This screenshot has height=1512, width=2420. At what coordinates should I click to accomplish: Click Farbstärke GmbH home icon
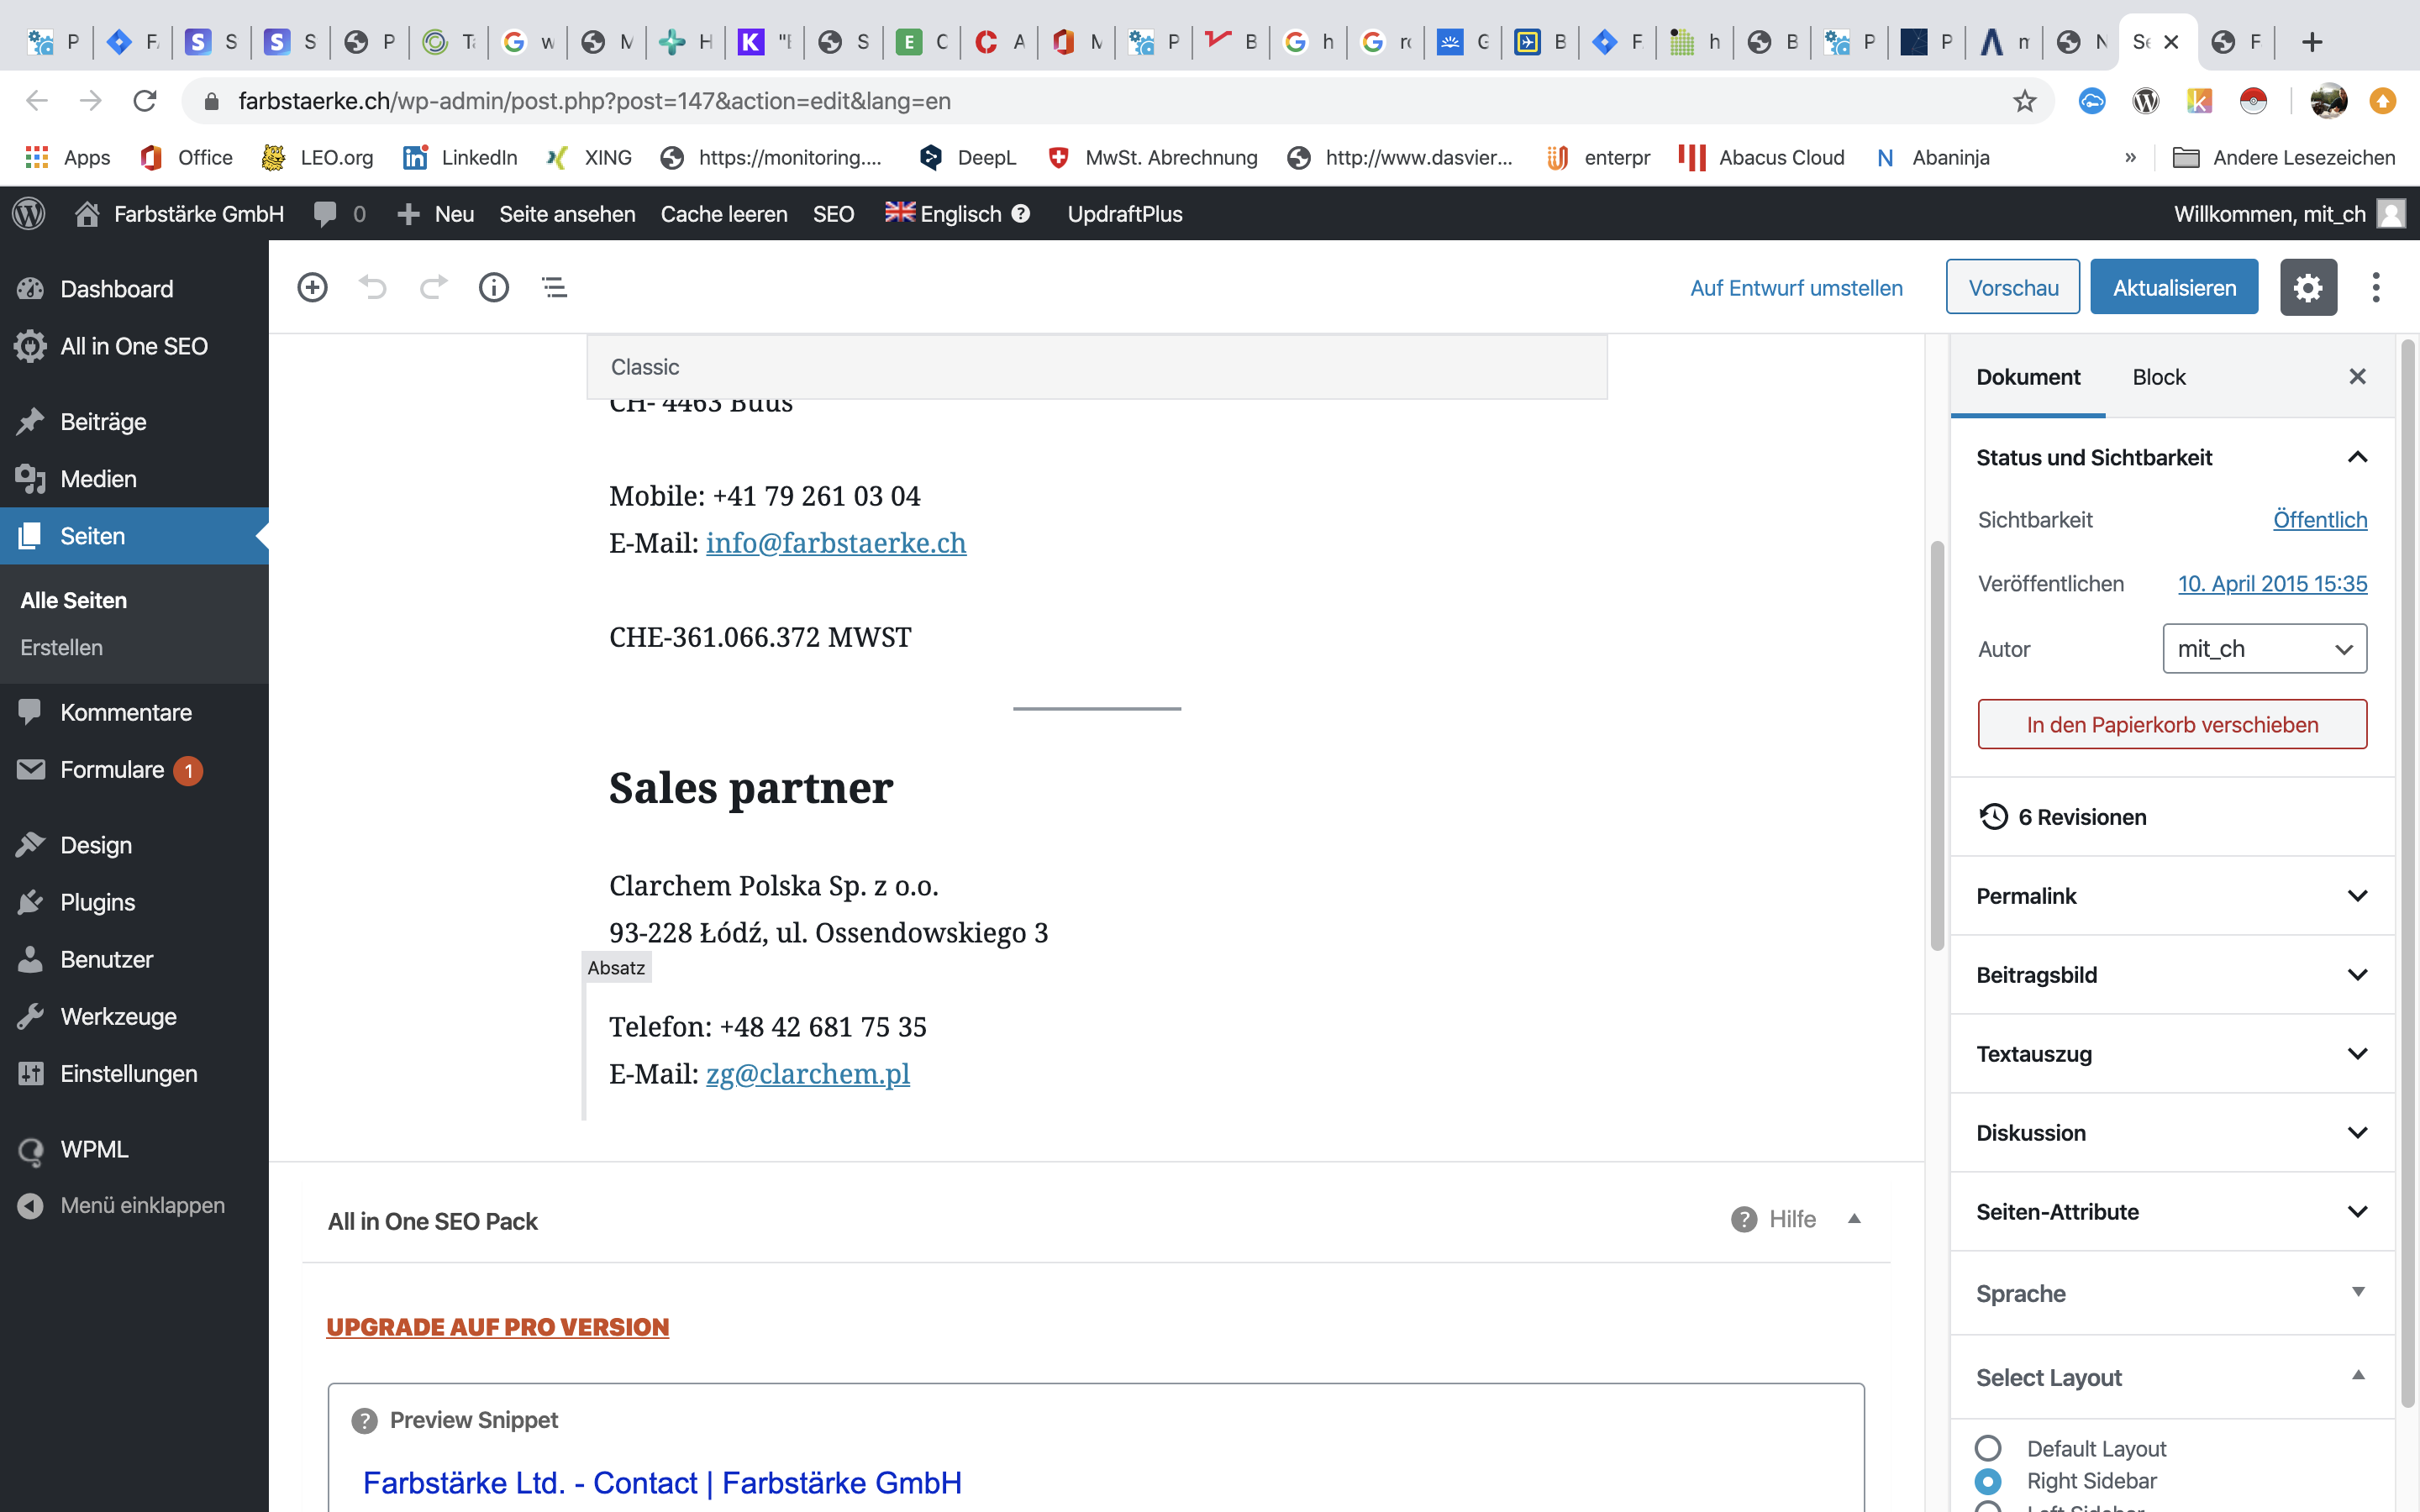point(87,214)
